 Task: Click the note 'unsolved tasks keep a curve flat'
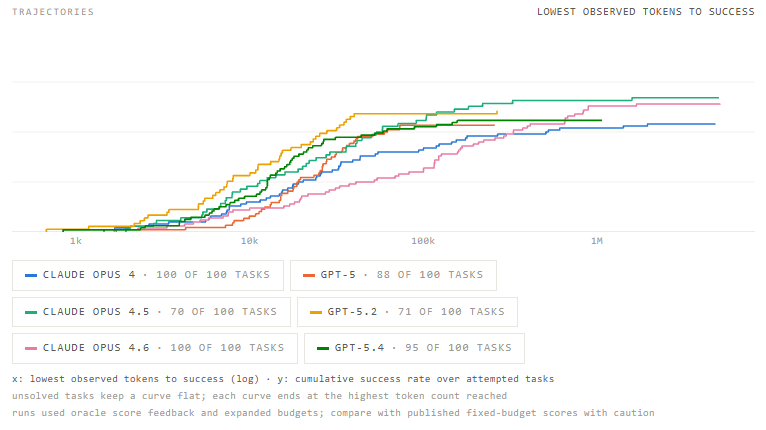pos(259,396)
